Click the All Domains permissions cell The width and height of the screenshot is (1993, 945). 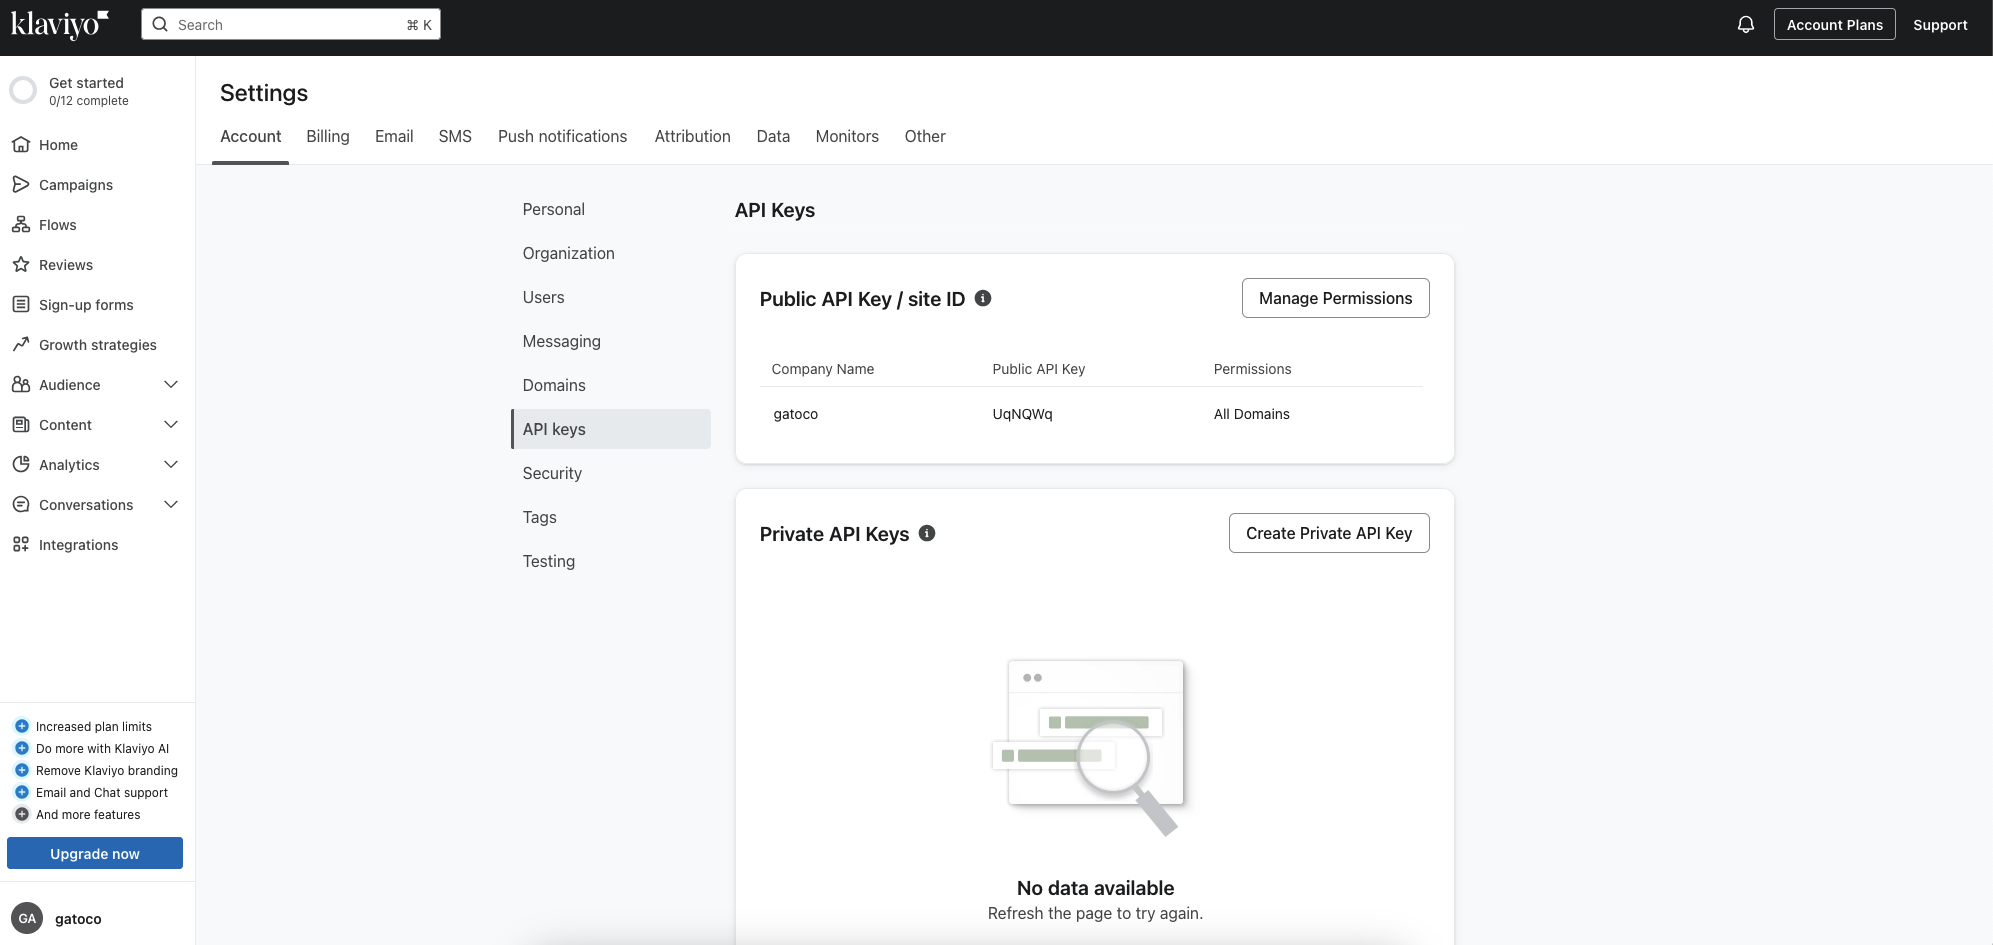tap(1252, 414)
